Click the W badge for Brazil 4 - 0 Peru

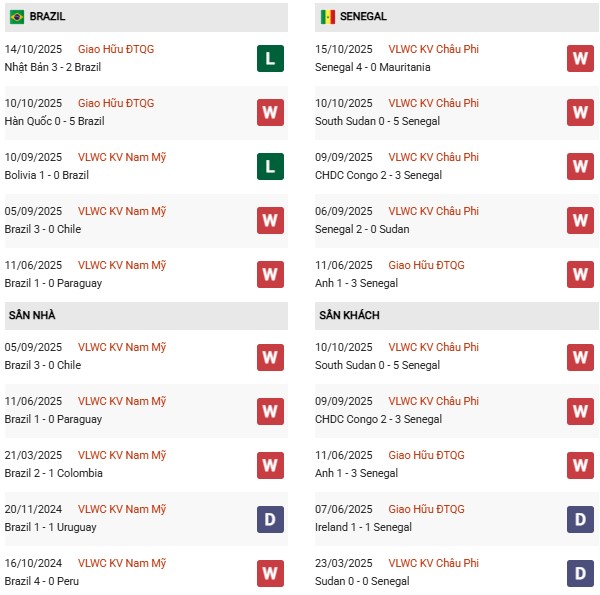269,573
